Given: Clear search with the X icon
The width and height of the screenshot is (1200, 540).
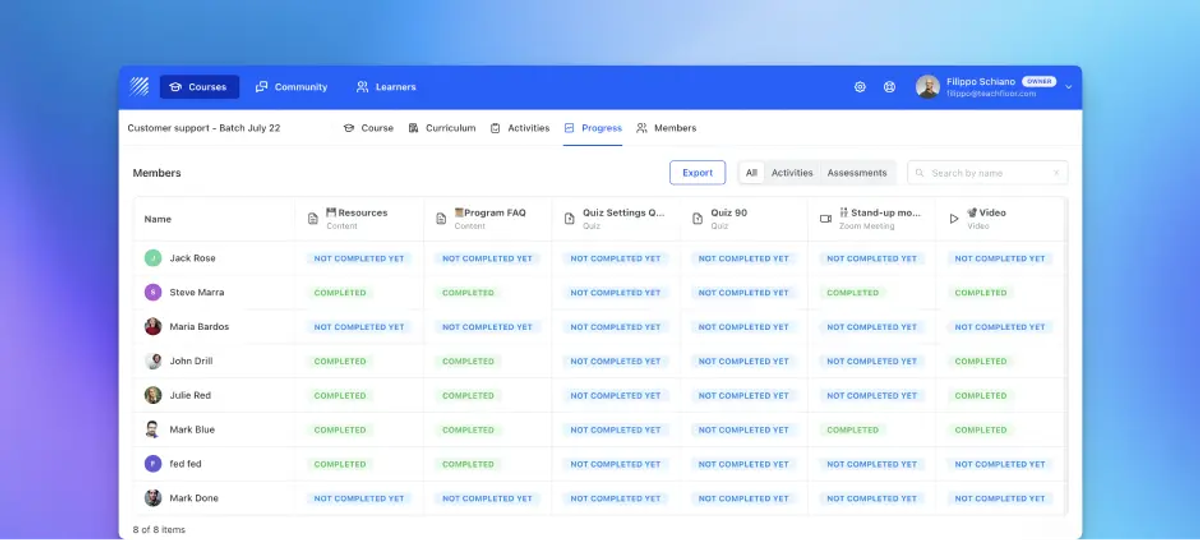Looking at the screenshot, I should [x=1056, y=173].
